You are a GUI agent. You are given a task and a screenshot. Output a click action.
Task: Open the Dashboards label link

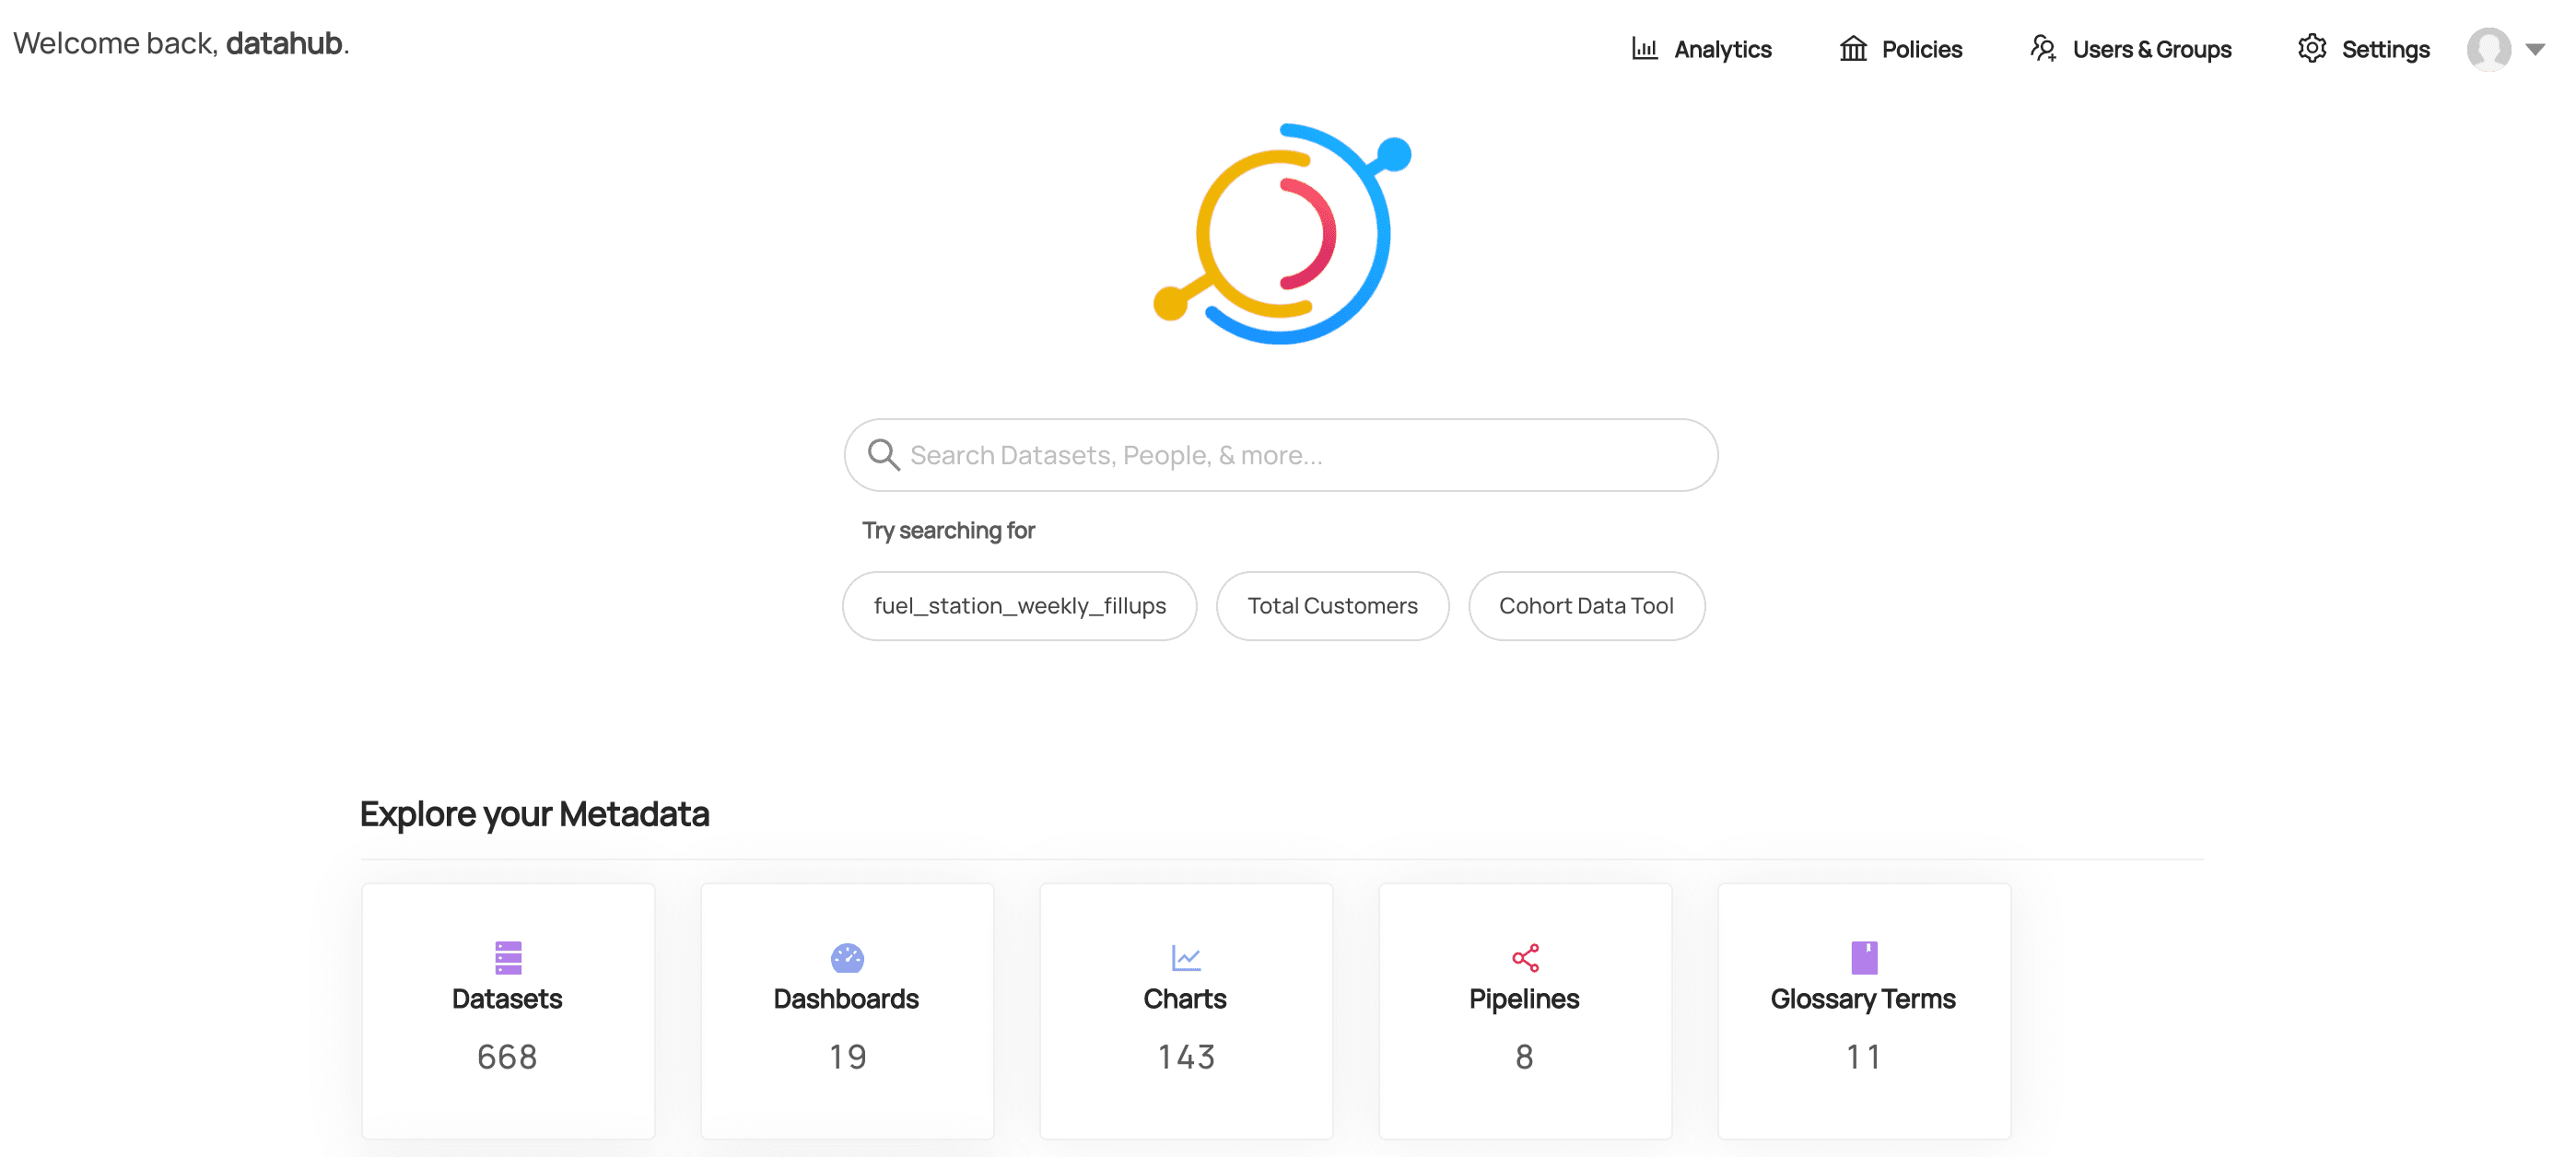pyautogui.click(x=846, y=999)
